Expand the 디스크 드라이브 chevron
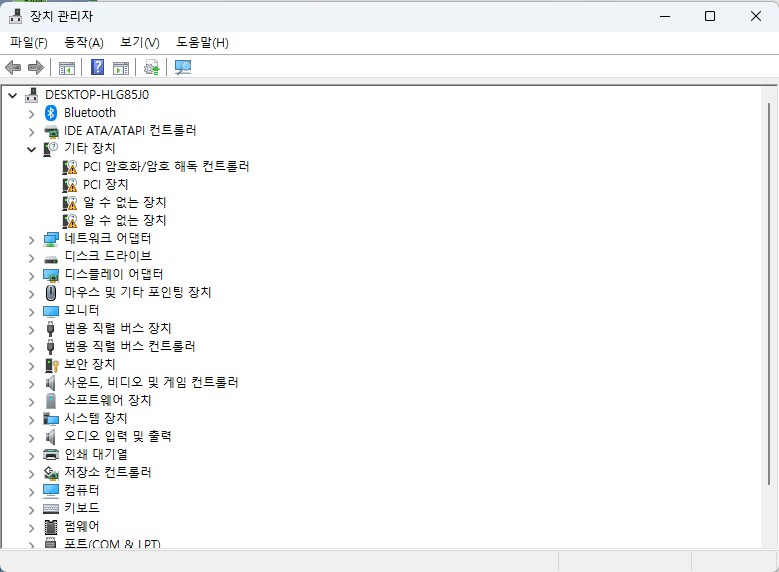Screen dimensions: 779x572 [x=31, y=258]
